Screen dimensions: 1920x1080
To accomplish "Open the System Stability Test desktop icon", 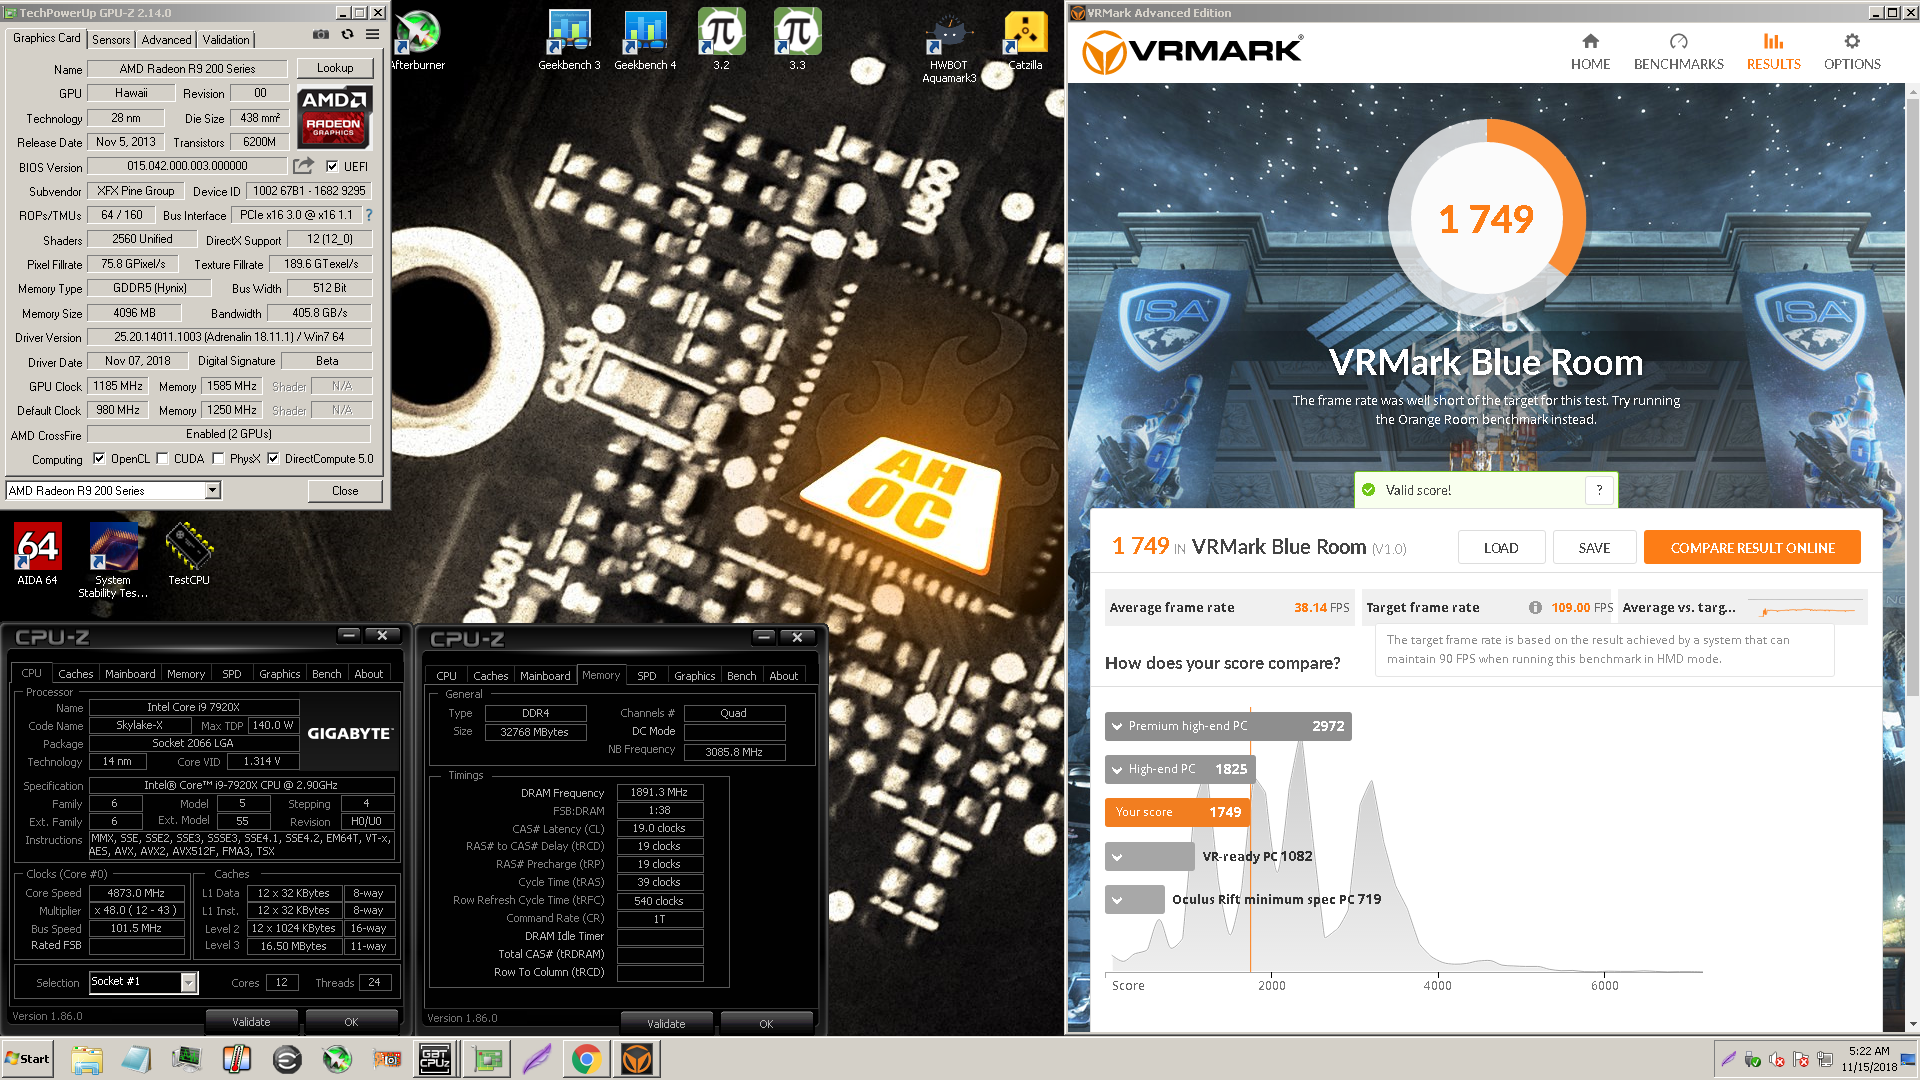I will point(113,561).
